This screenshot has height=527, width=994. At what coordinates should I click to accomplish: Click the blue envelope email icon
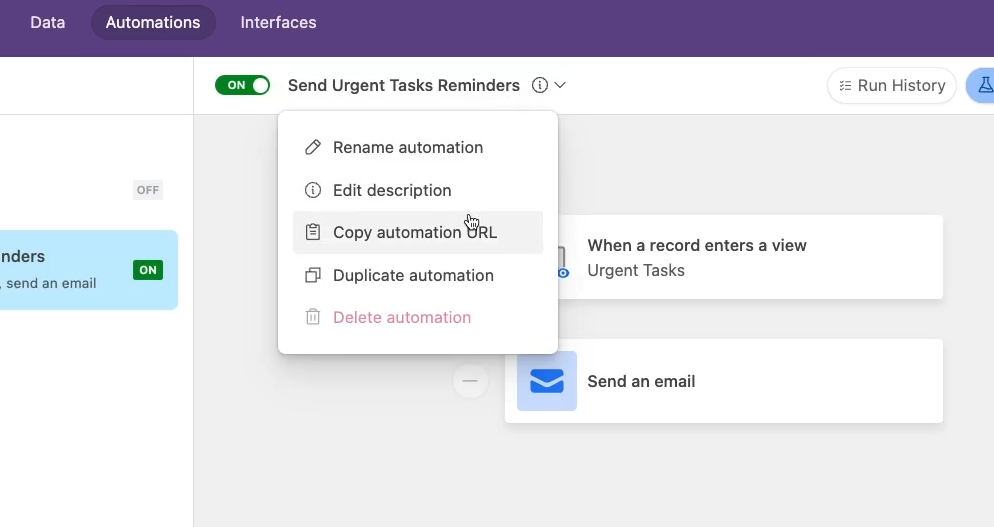(546, 381)
